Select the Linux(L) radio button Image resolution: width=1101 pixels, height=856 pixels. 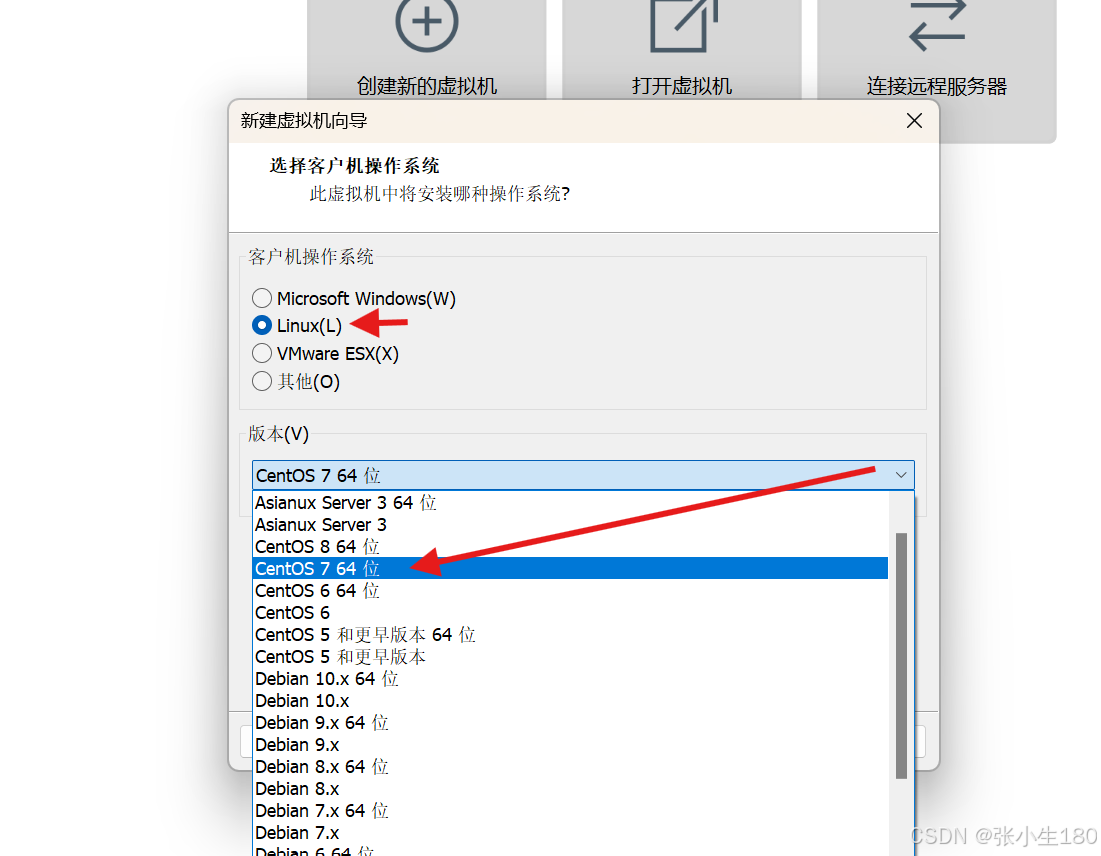point(262,326)
